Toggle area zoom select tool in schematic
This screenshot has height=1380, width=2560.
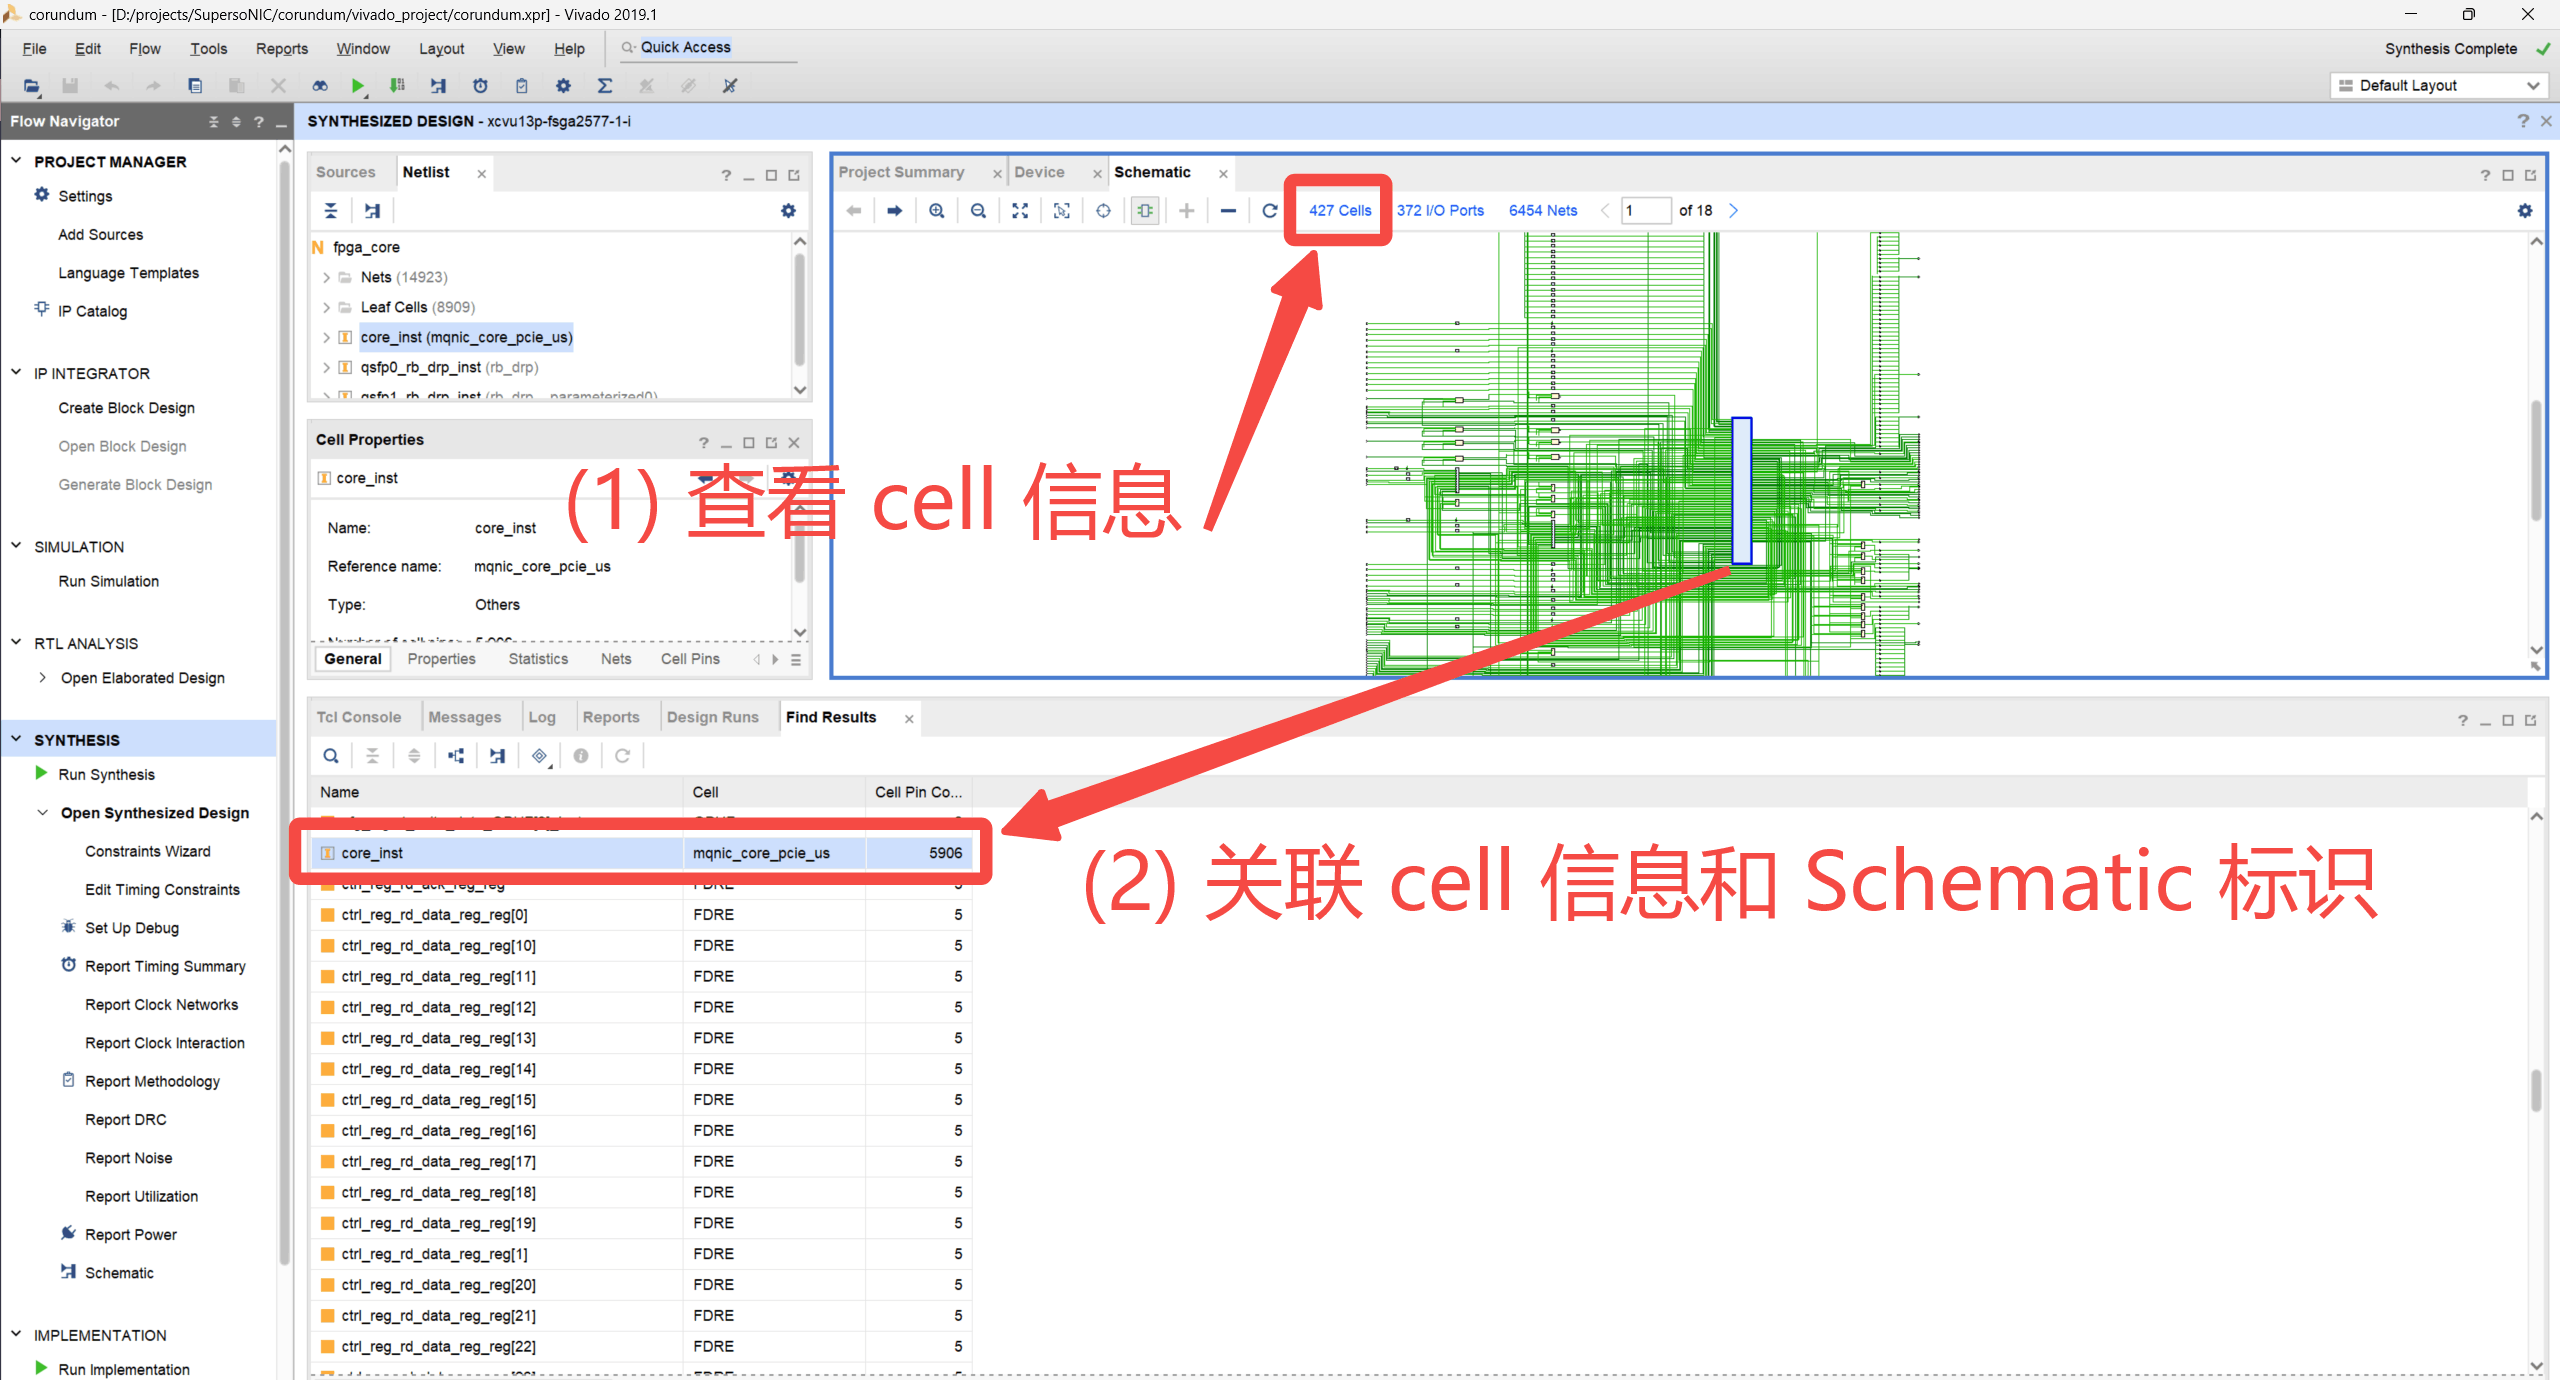1062,211
